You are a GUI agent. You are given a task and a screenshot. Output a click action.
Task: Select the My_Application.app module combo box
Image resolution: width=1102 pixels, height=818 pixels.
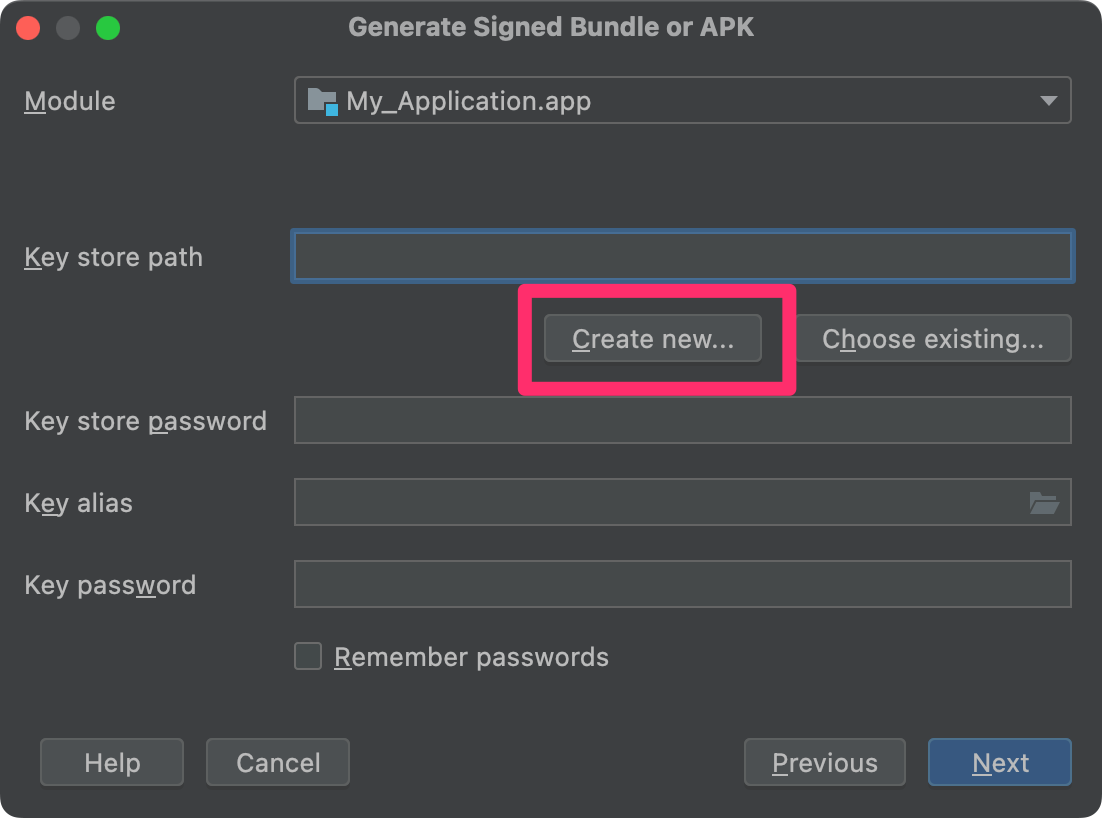click(682, 100)
